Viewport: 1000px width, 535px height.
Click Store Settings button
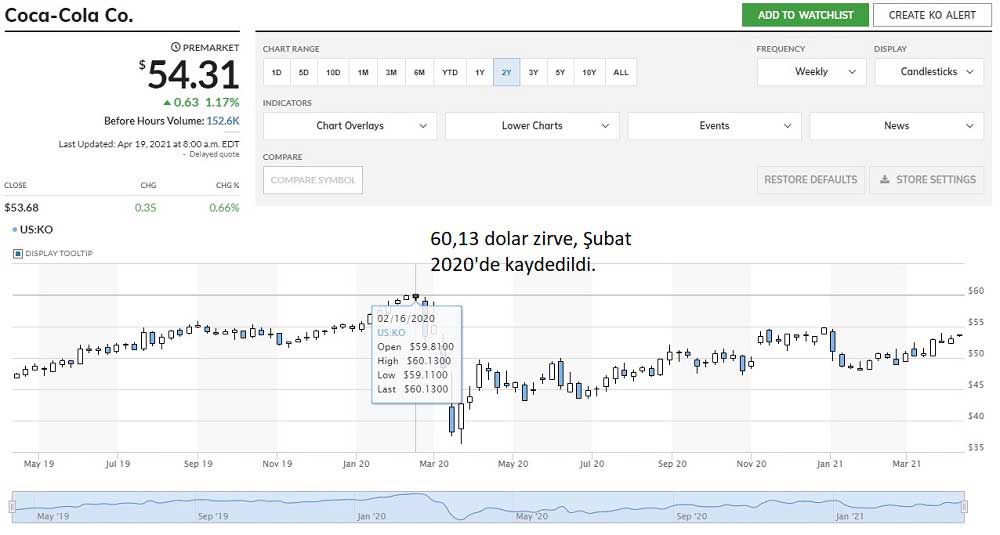point(927,180)
